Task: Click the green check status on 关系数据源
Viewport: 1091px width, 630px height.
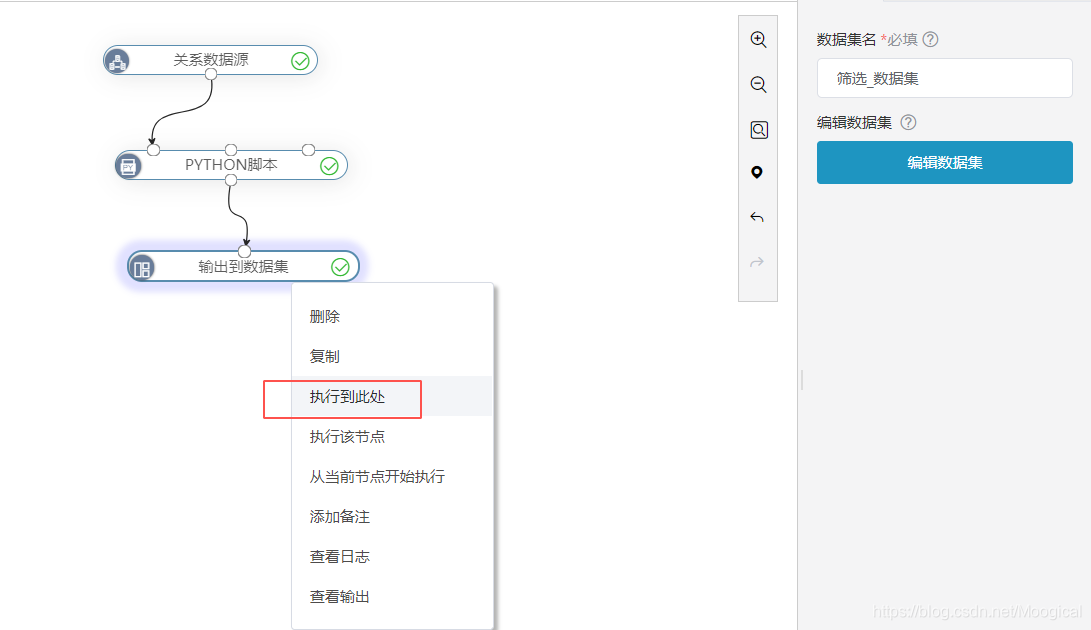Action: [300, 61]
